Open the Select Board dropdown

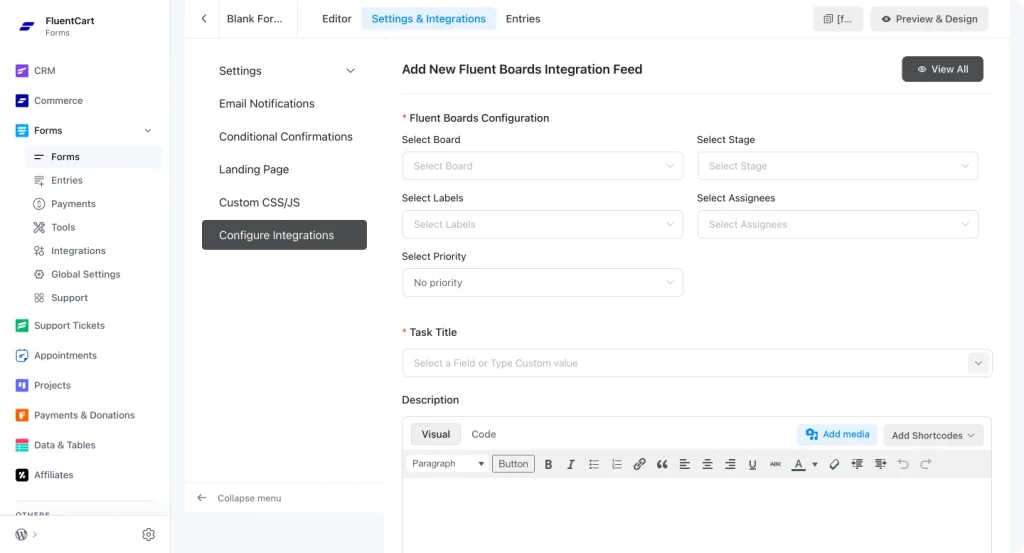pyautogui.click(x=543, y=166)
